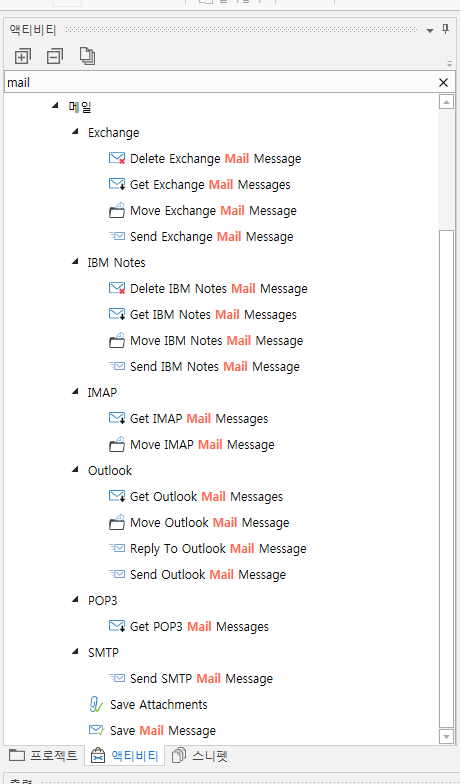Select the Get IMAP Mail Messages label
The height and width of the screenshot is (784, 460).
coord(199,419)
